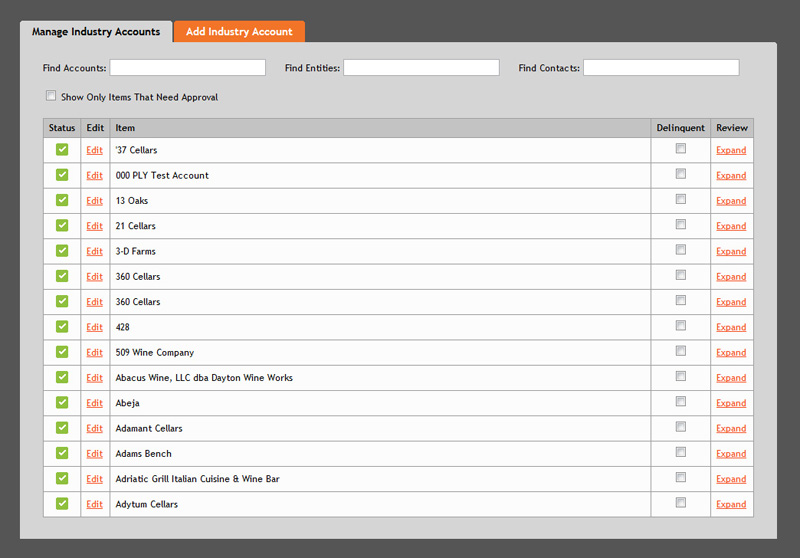Click green status check for Adams Bench
The height and width of the screenshot is (558, 800).
click(62, 453)
